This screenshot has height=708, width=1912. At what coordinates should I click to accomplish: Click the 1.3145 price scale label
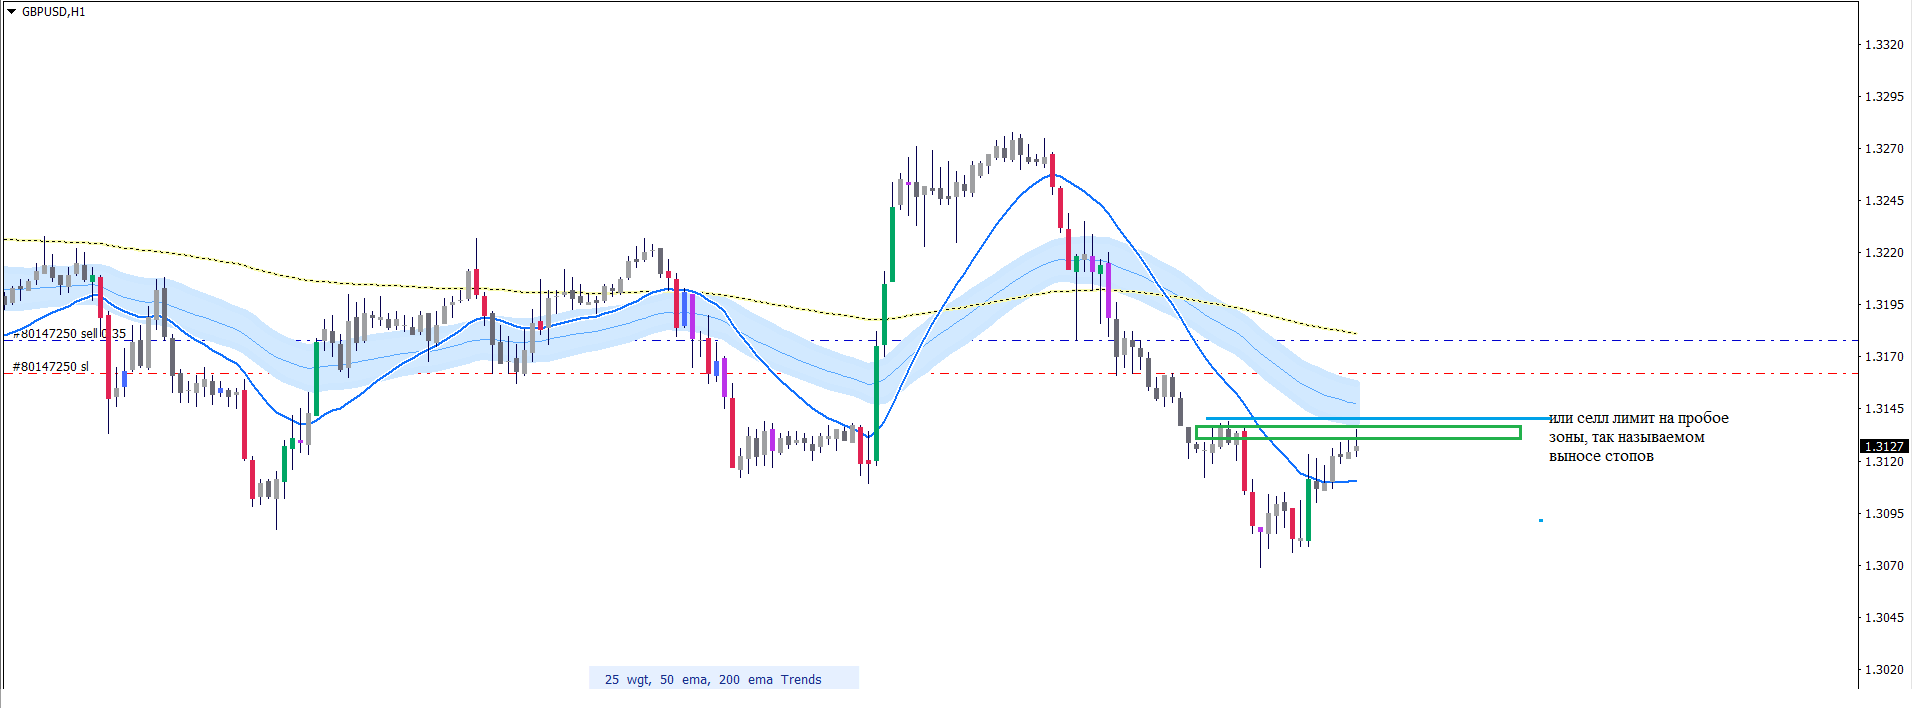[x=1884, y=409]
